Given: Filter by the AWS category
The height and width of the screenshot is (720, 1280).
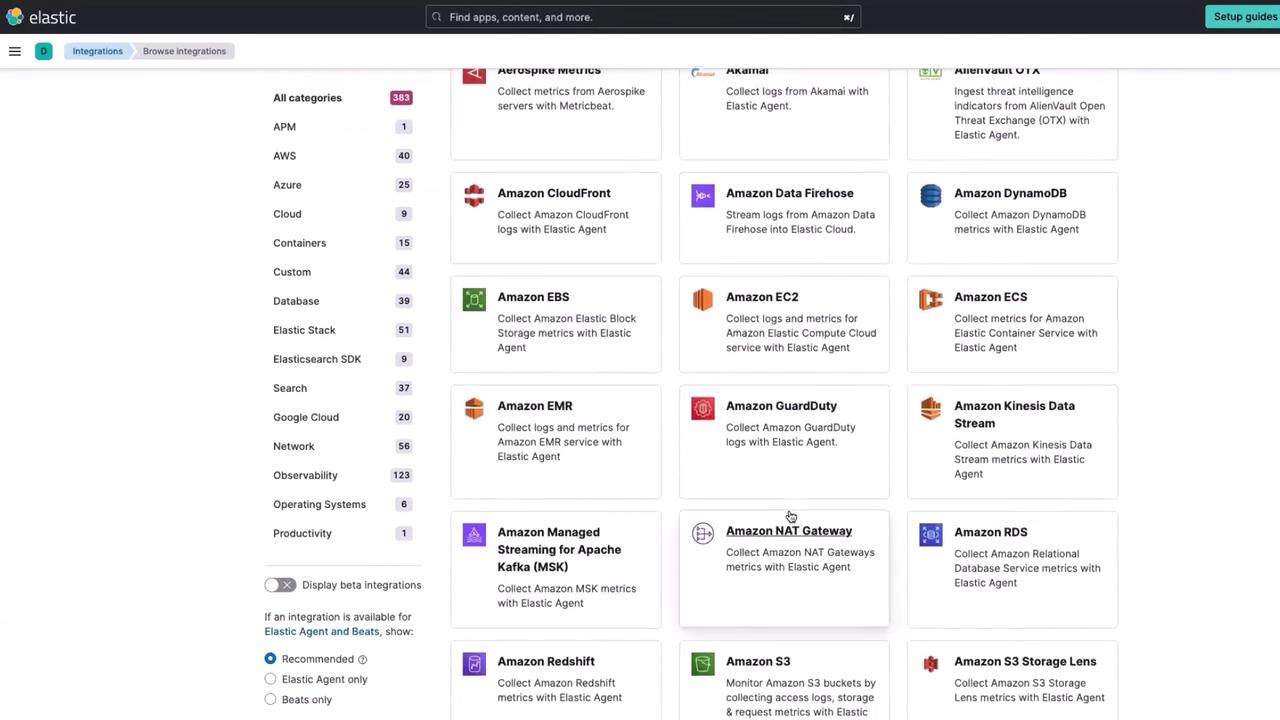Looking at the screenshot, I should [x=285, y=156].
